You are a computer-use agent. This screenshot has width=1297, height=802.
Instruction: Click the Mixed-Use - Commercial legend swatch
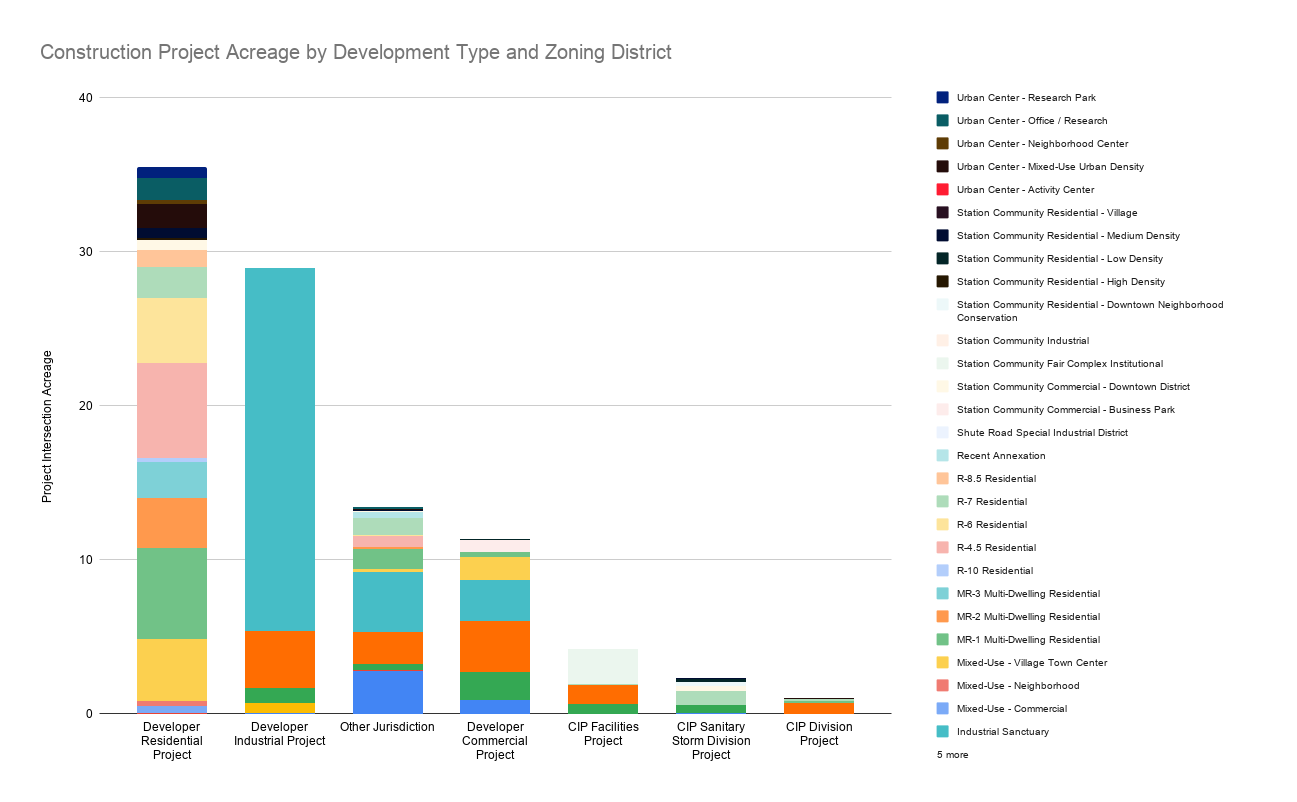click(943, 709)
